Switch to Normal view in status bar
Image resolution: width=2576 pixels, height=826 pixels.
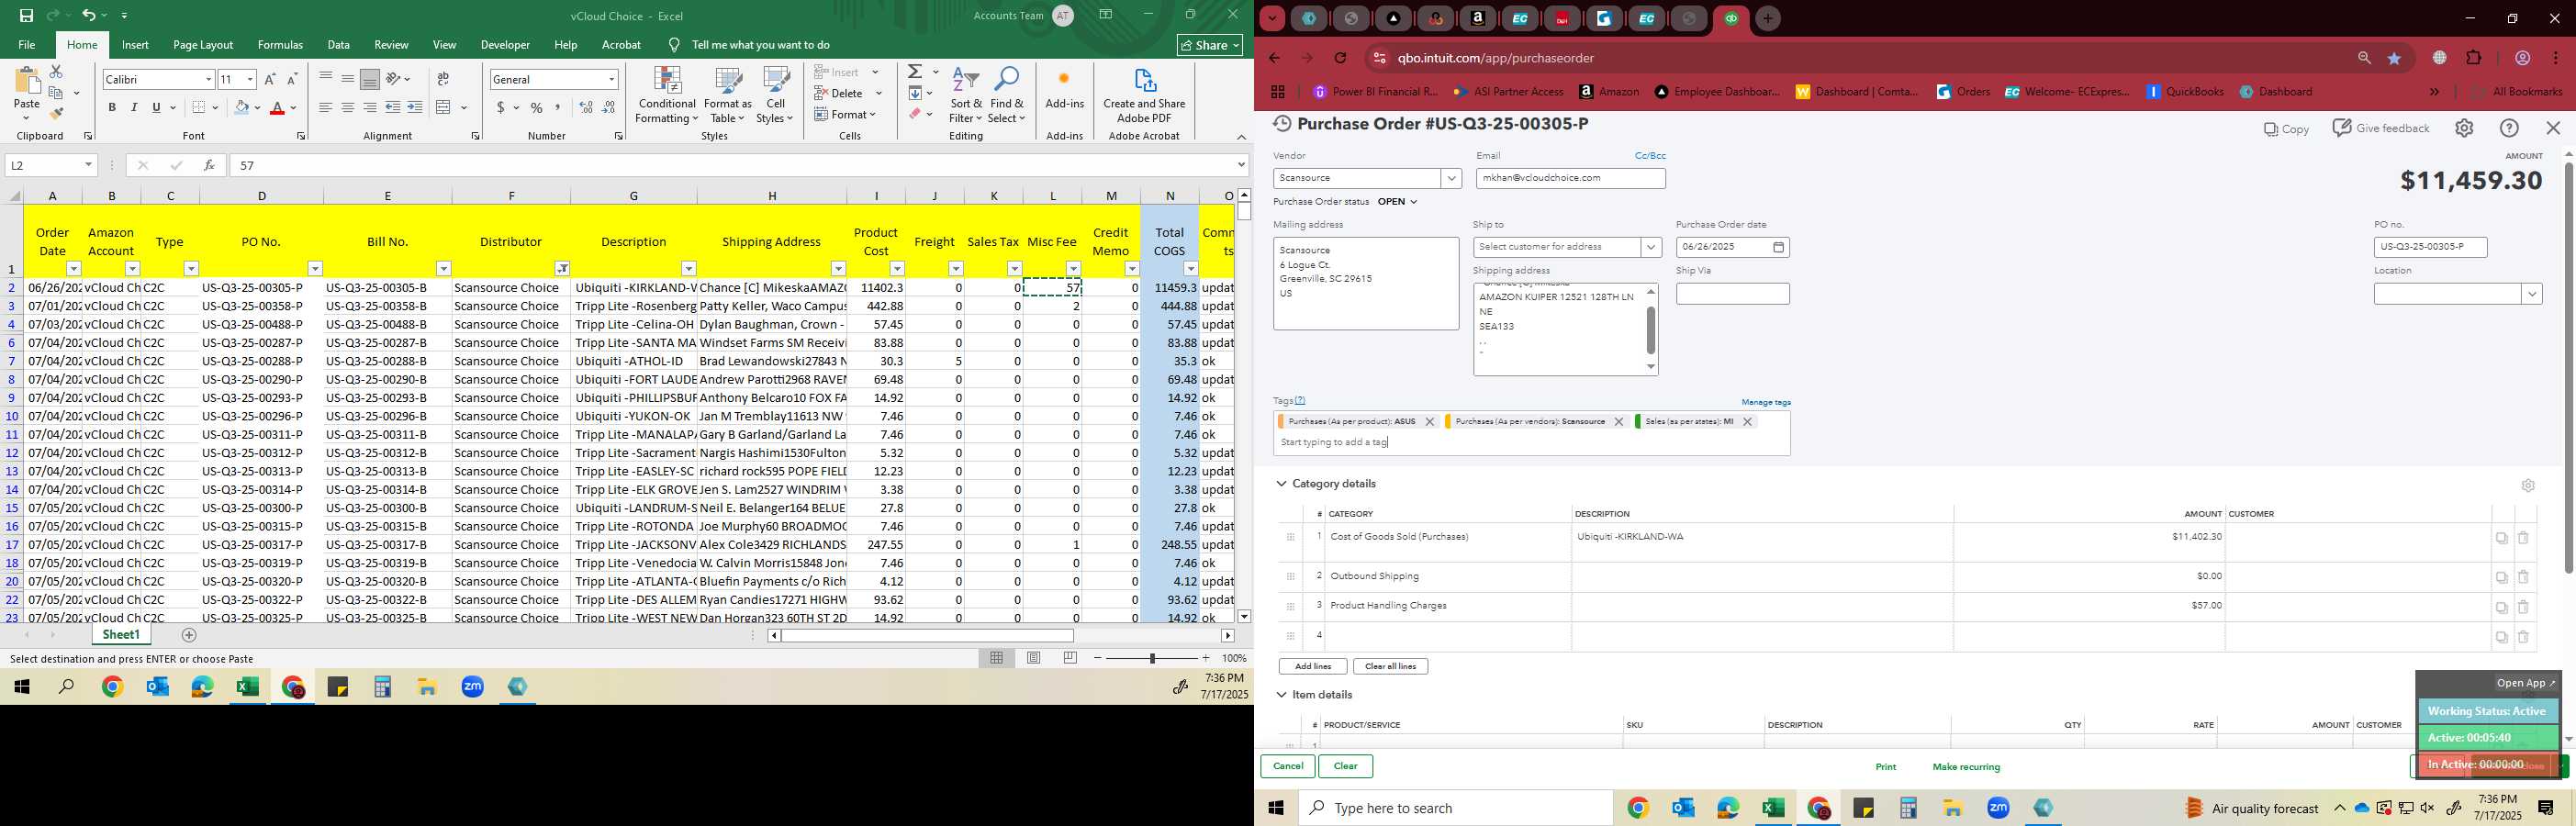[997, 658]
